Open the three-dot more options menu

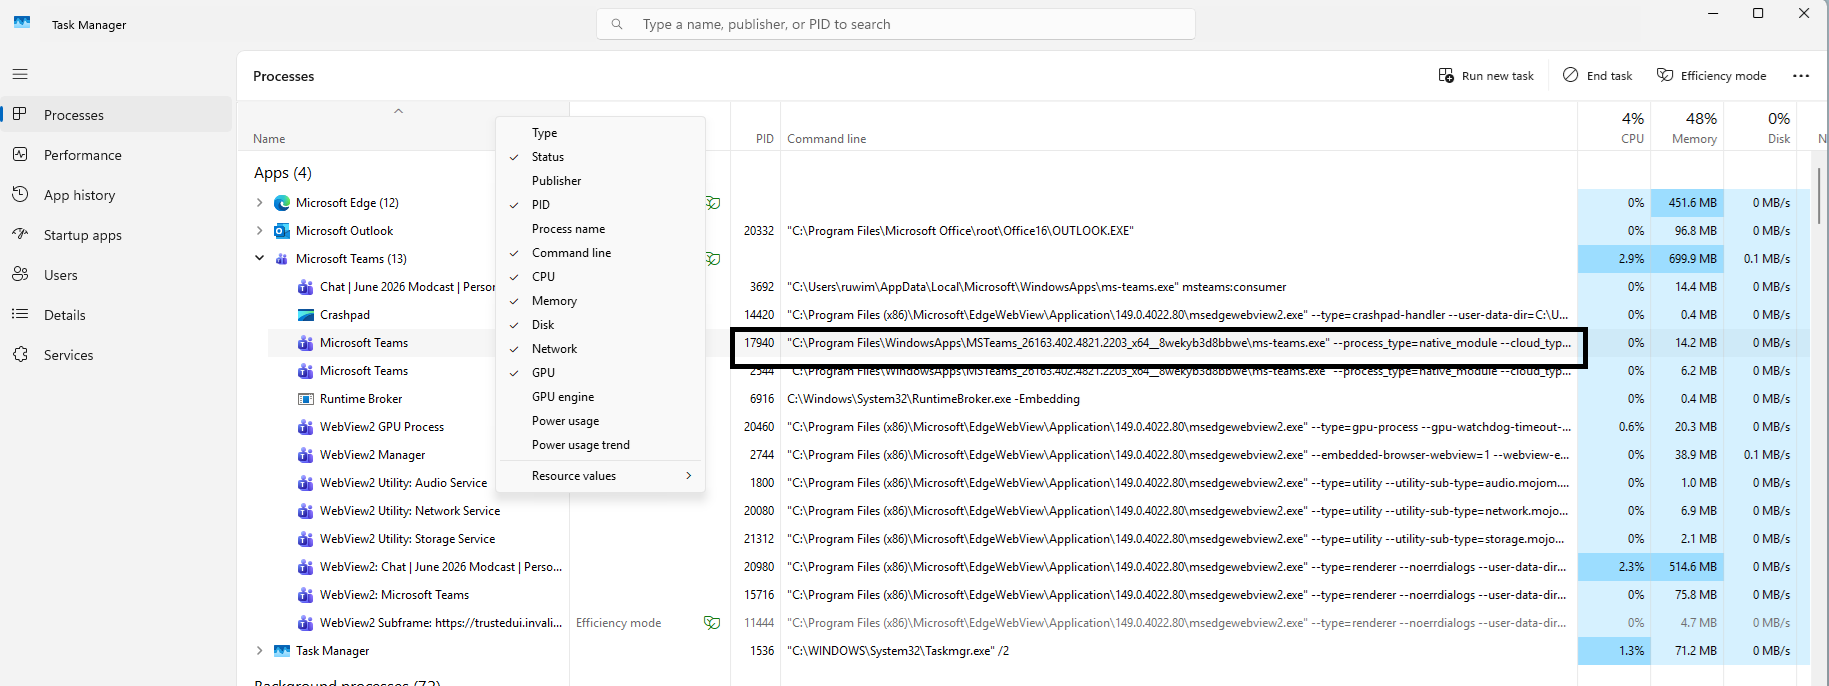coord(1801,76)
